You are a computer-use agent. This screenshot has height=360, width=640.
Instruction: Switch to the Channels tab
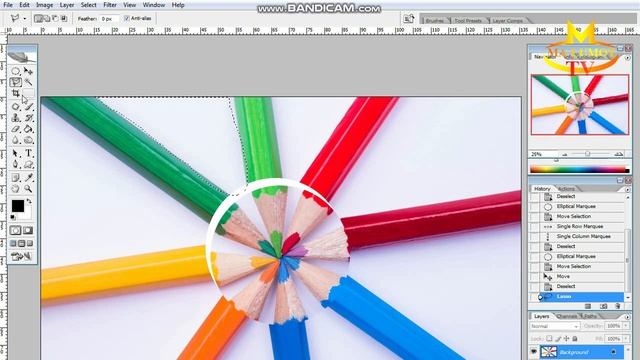click(x=567, y=316)
